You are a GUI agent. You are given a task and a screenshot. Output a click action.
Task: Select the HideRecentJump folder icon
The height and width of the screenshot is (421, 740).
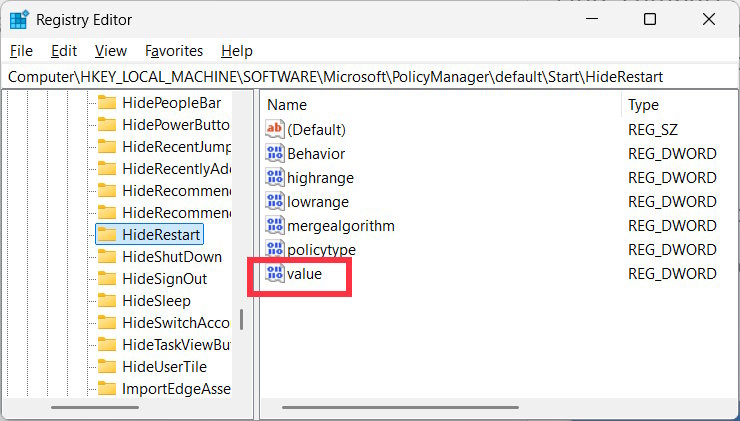pyautogui.click(x=107, y=147)
